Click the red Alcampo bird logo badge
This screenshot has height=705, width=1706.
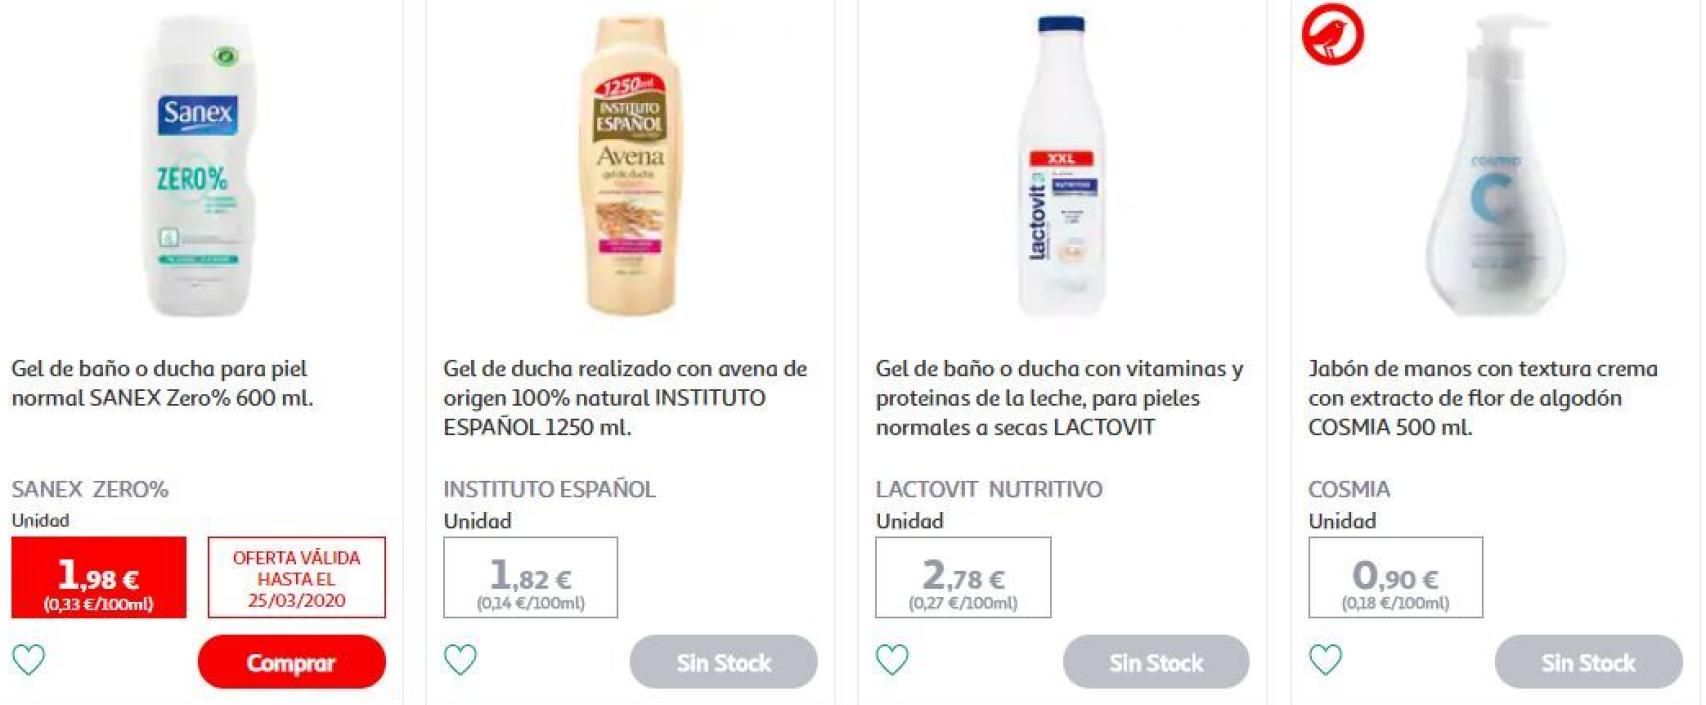(1332, 34)
